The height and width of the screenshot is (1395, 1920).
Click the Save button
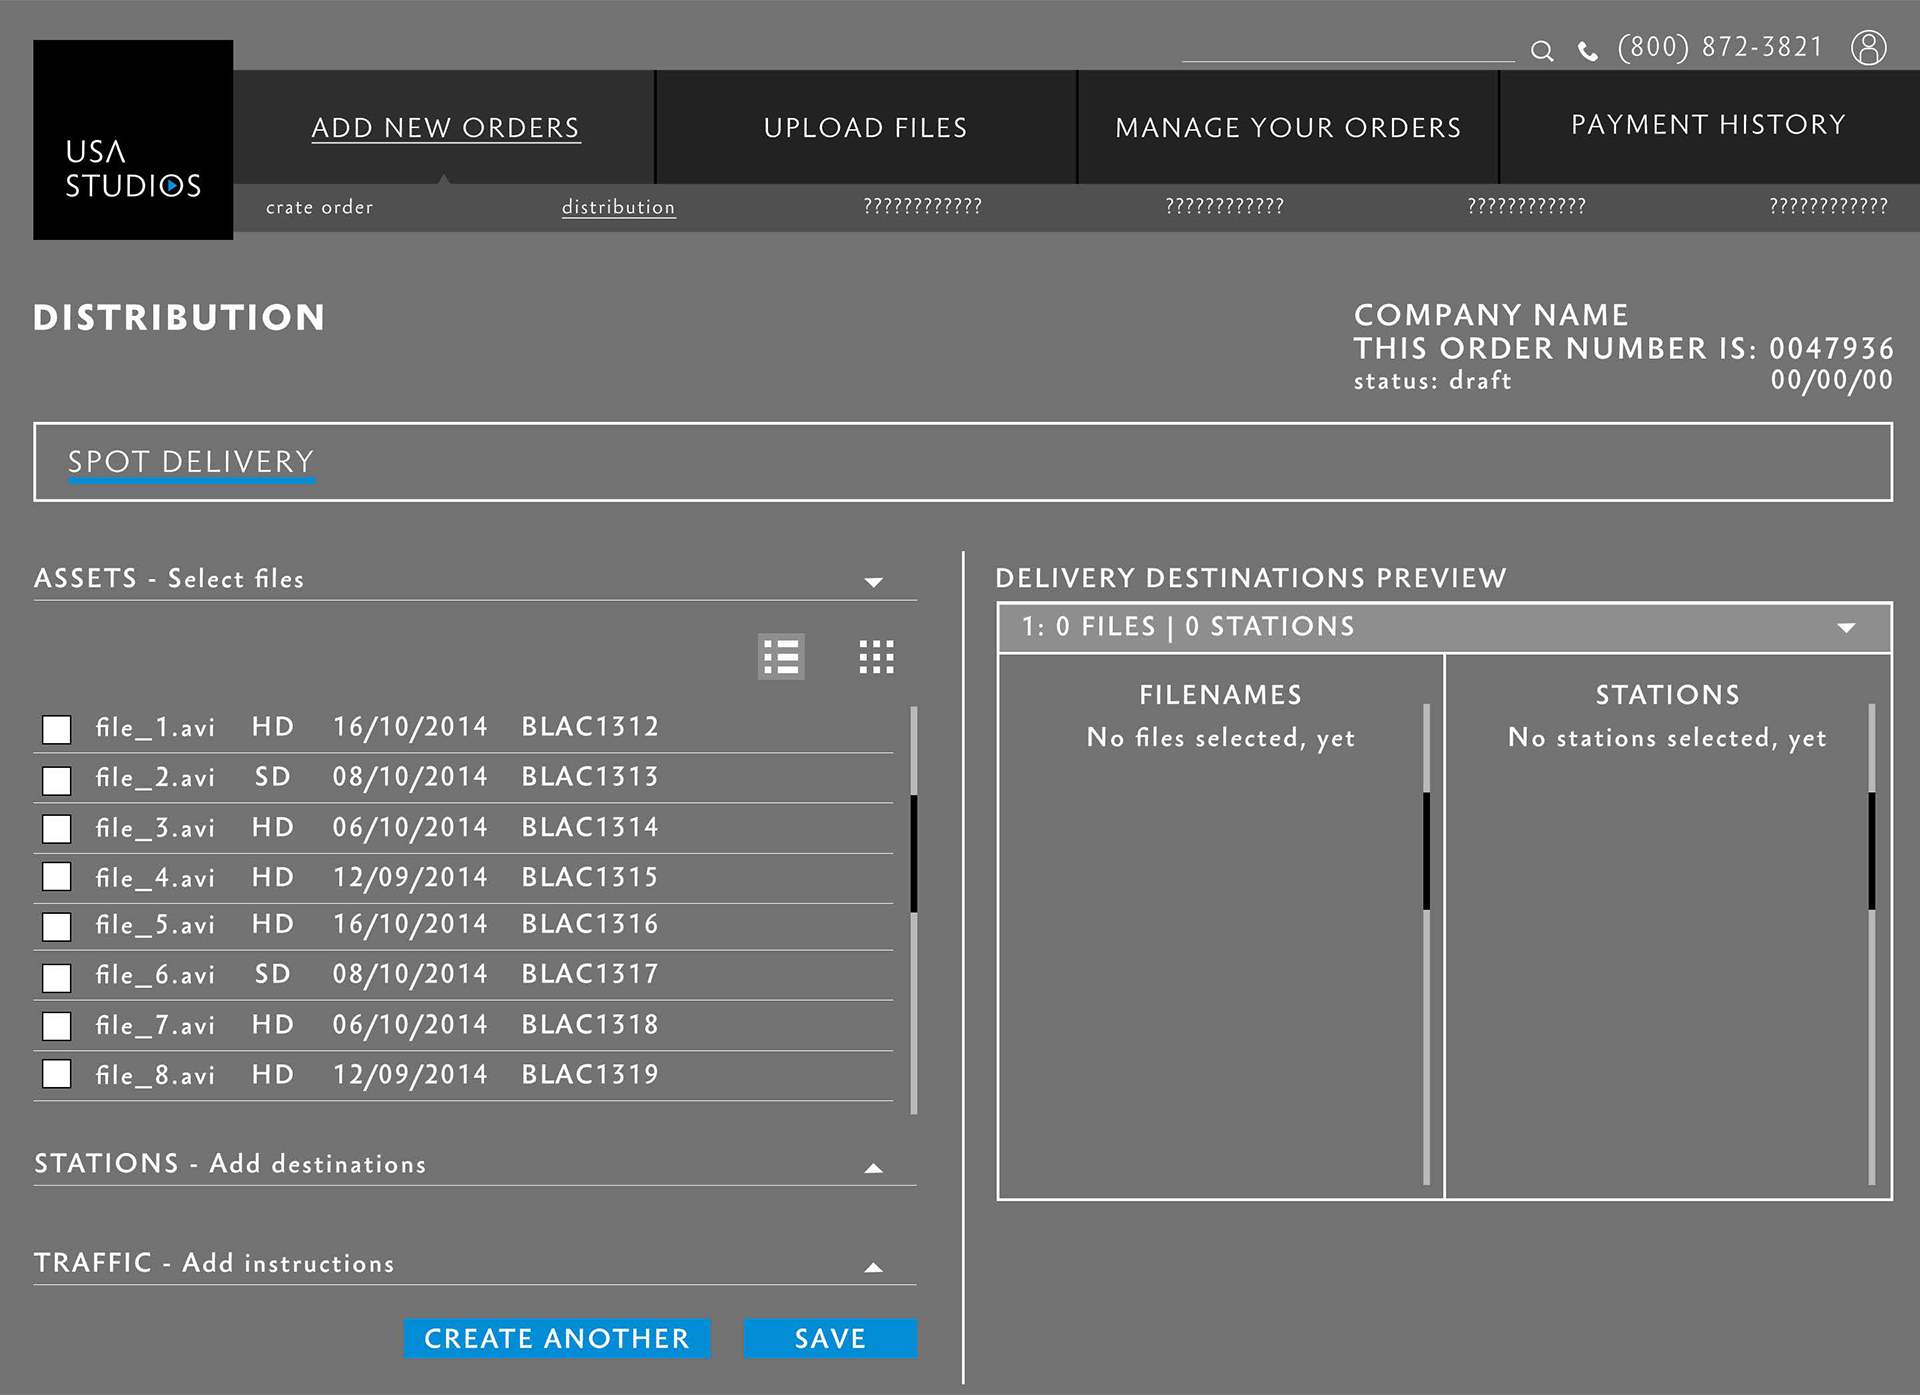[x=830, y=1338]
